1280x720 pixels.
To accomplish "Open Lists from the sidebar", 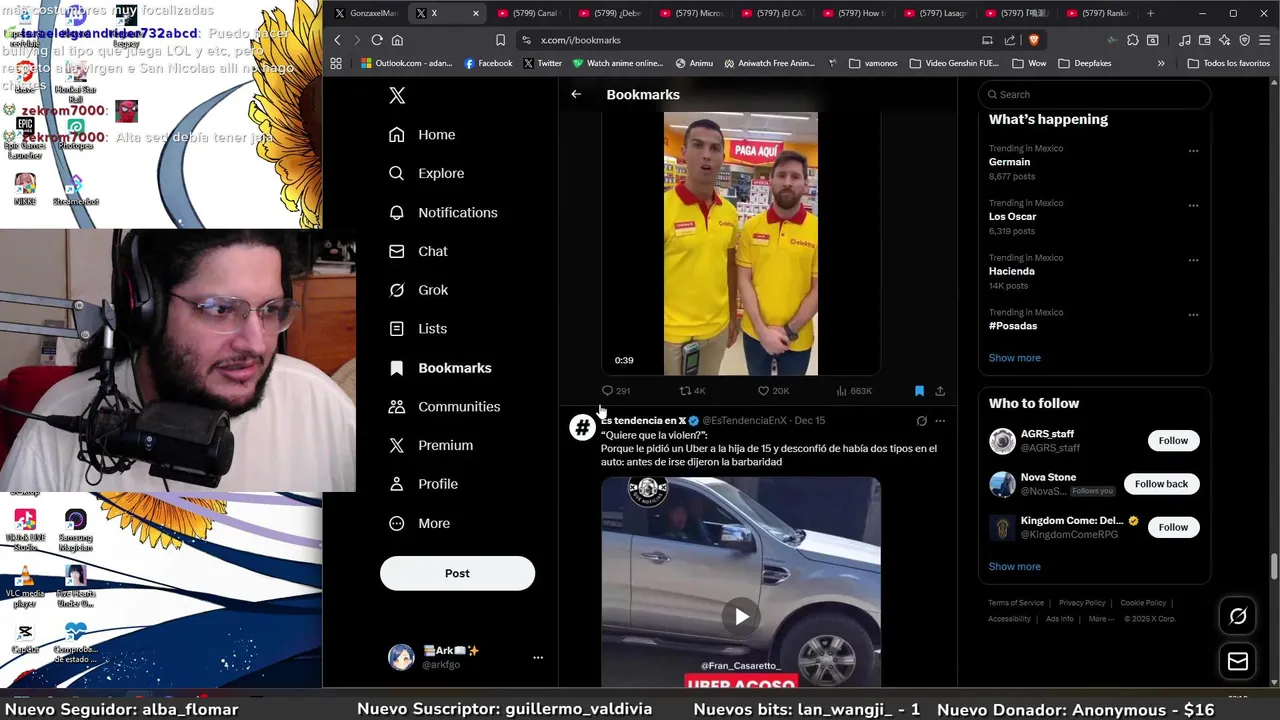I will (x=418, y=329).
